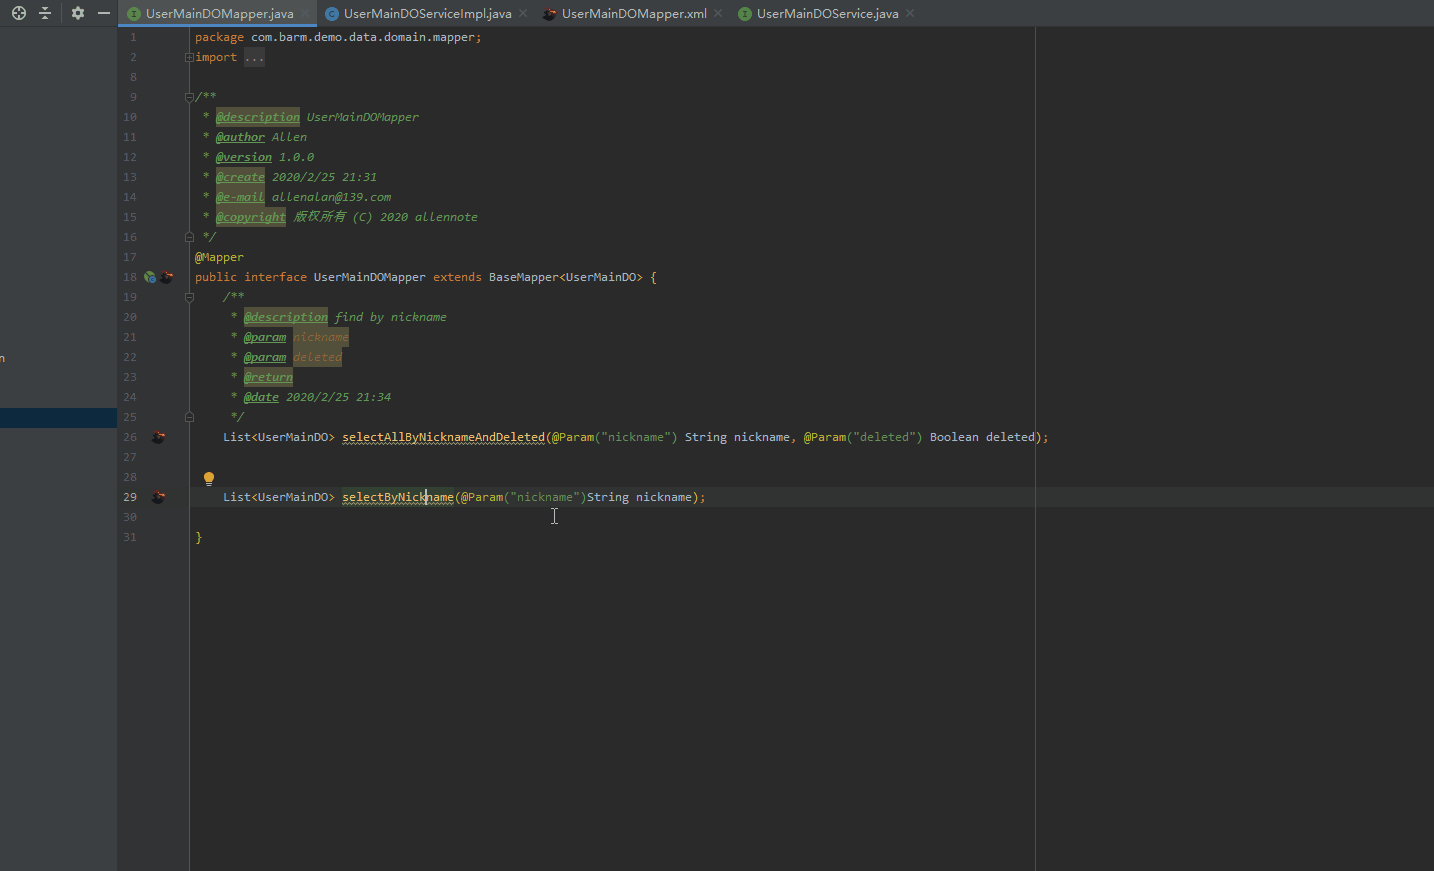
Task: Click the implementations gutter icon on line 18
Action: (x=150, y=277)
